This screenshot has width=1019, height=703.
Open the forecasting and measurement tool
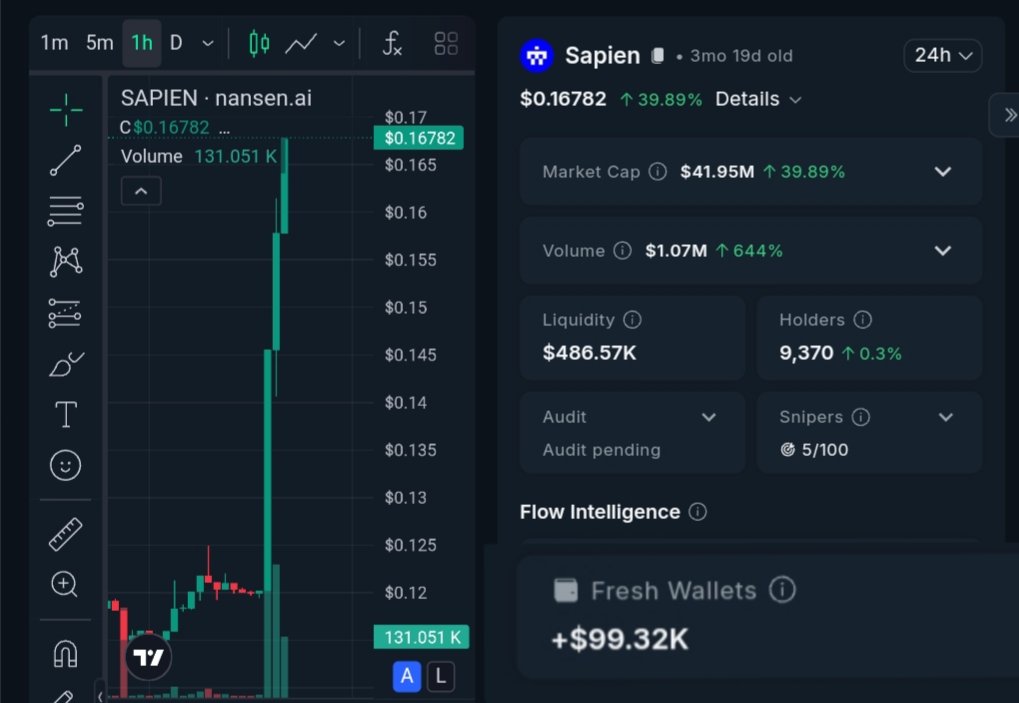[65, 313]
